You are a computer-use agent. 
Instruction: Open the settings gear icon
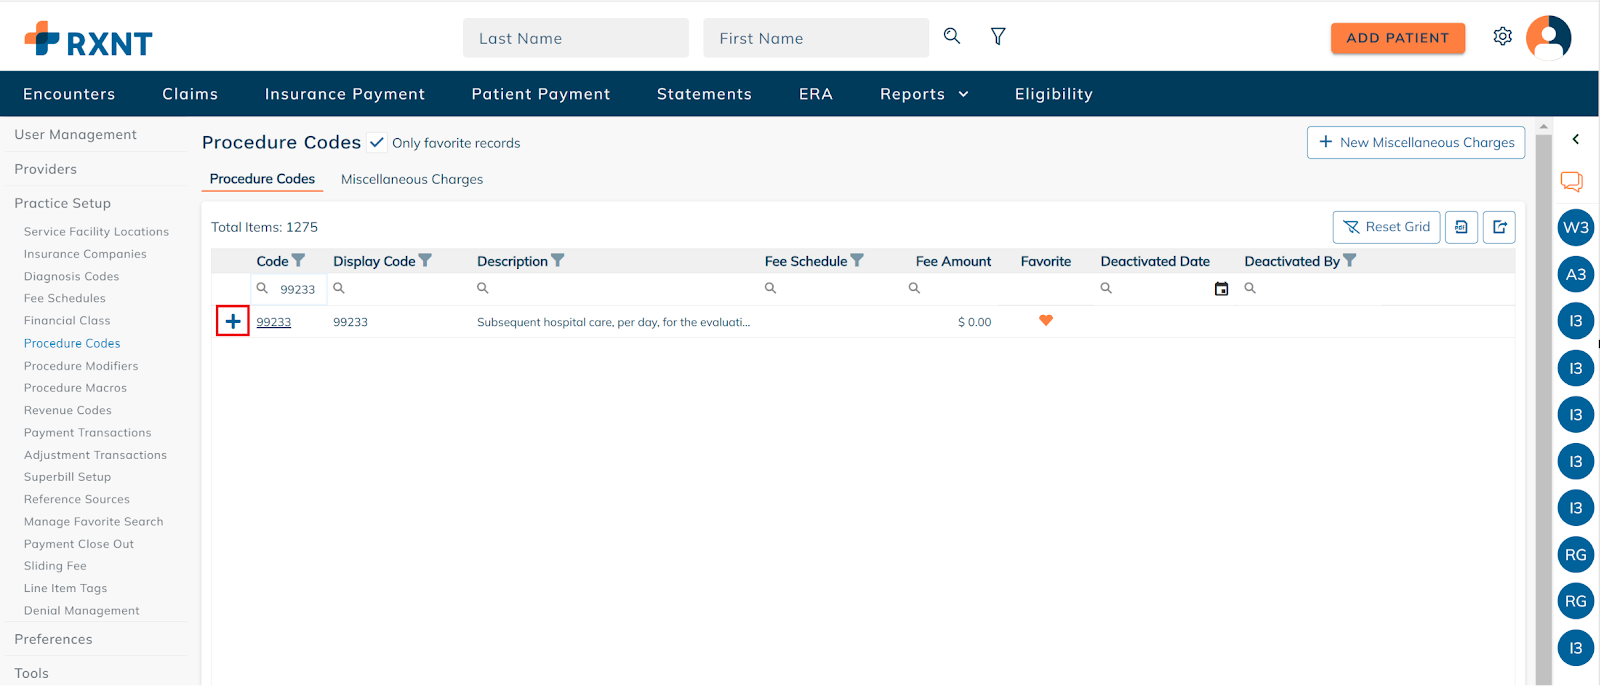pyautogui.click(x=1502, y=37)
